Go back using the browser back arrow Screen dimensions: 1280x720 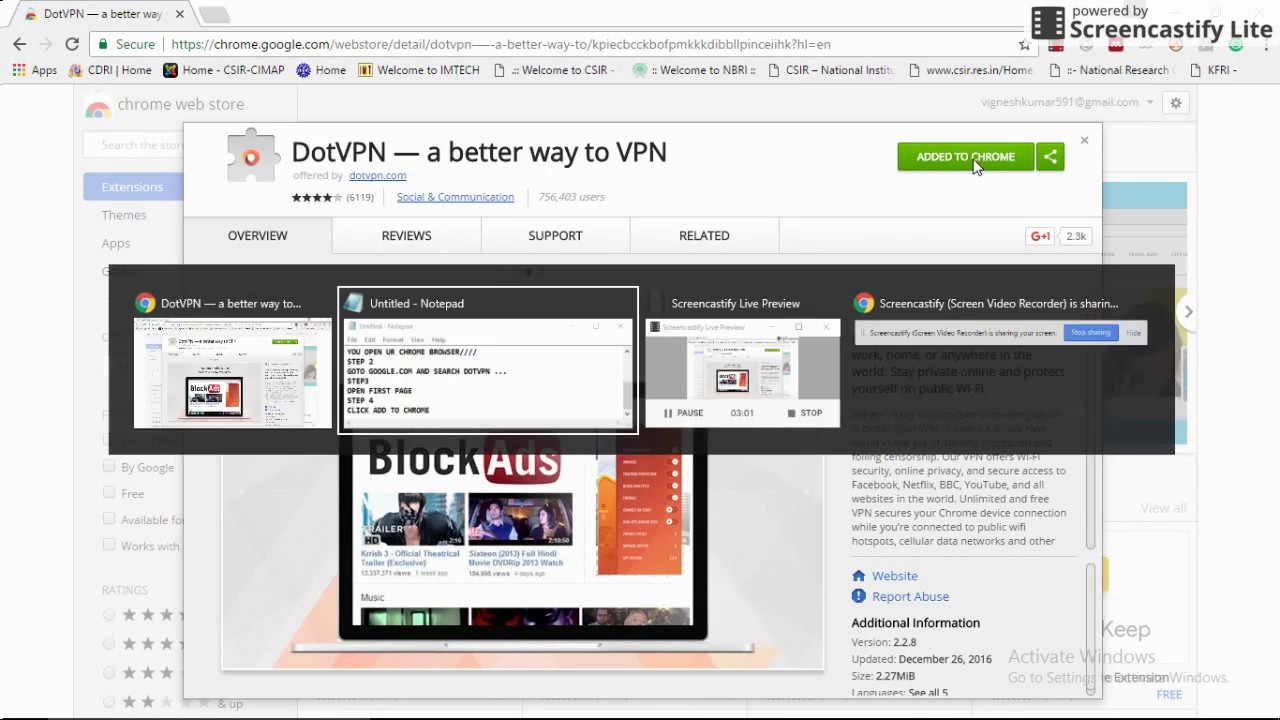[20, 44]
